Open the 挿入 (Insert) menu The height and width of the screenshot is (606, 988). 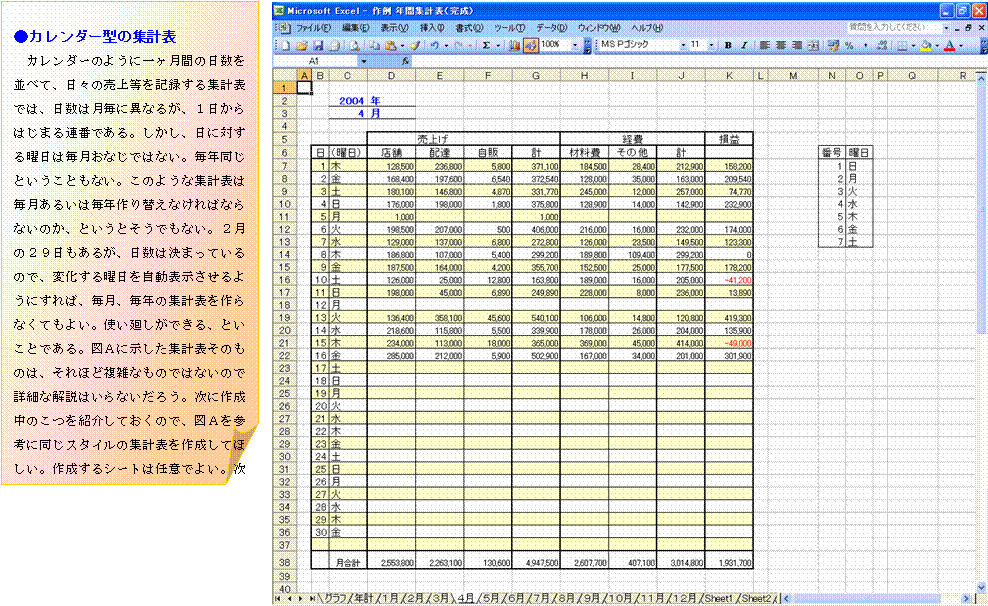click(432, 28)
